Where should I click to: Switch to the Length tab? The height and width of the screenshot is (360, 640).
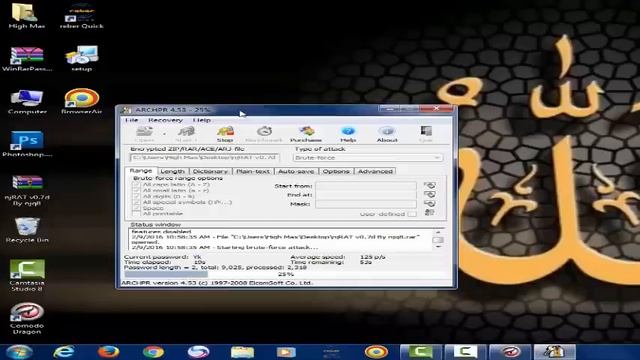pyautogui.click(x=173, y=171)
